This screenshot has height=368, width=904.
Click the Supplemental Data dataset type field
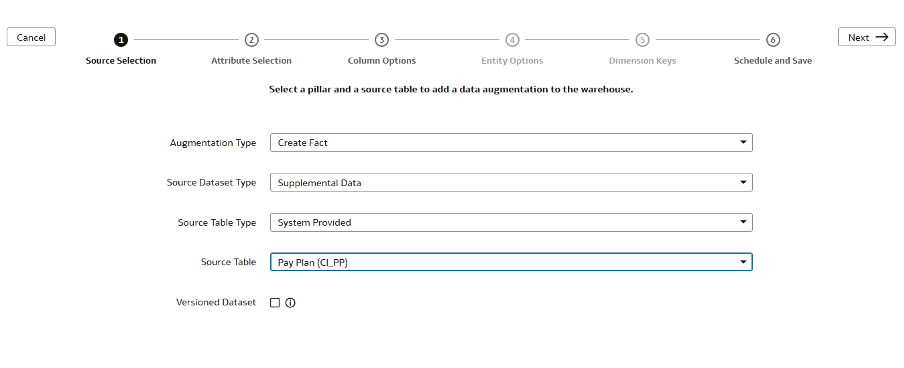511,183
